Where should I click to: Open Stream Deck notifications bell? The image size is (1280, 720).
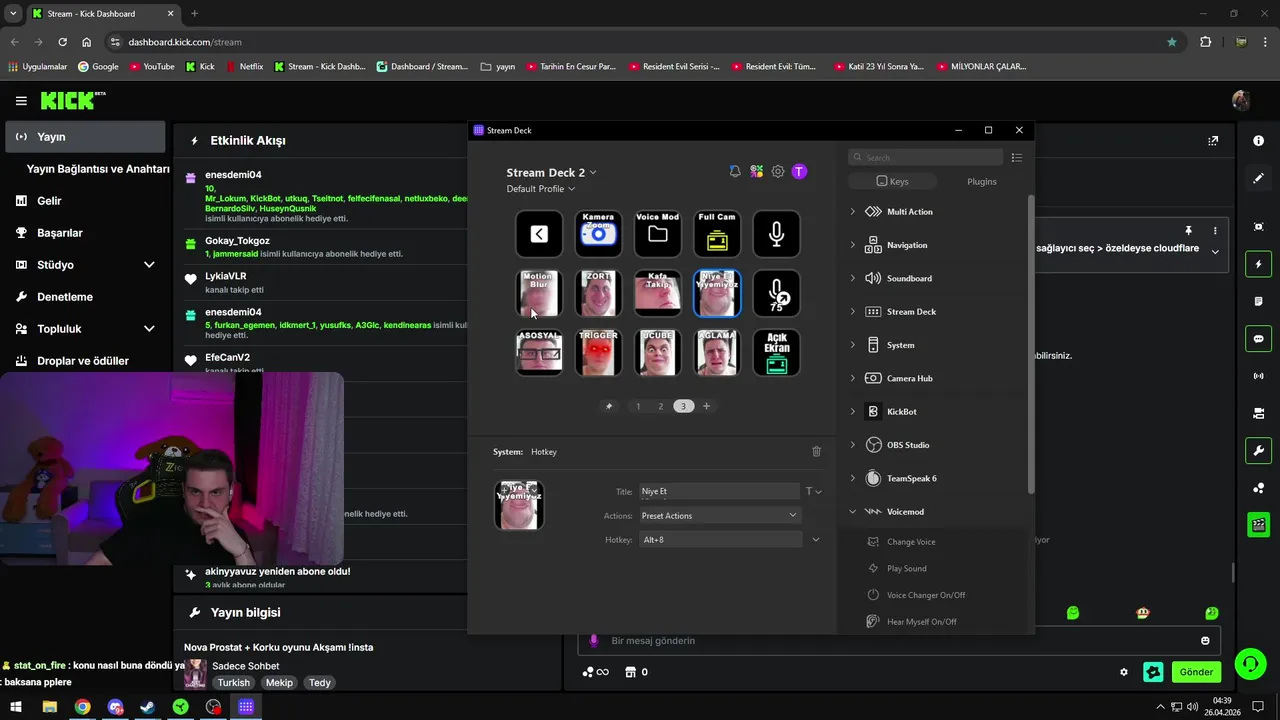click(735, 172)
